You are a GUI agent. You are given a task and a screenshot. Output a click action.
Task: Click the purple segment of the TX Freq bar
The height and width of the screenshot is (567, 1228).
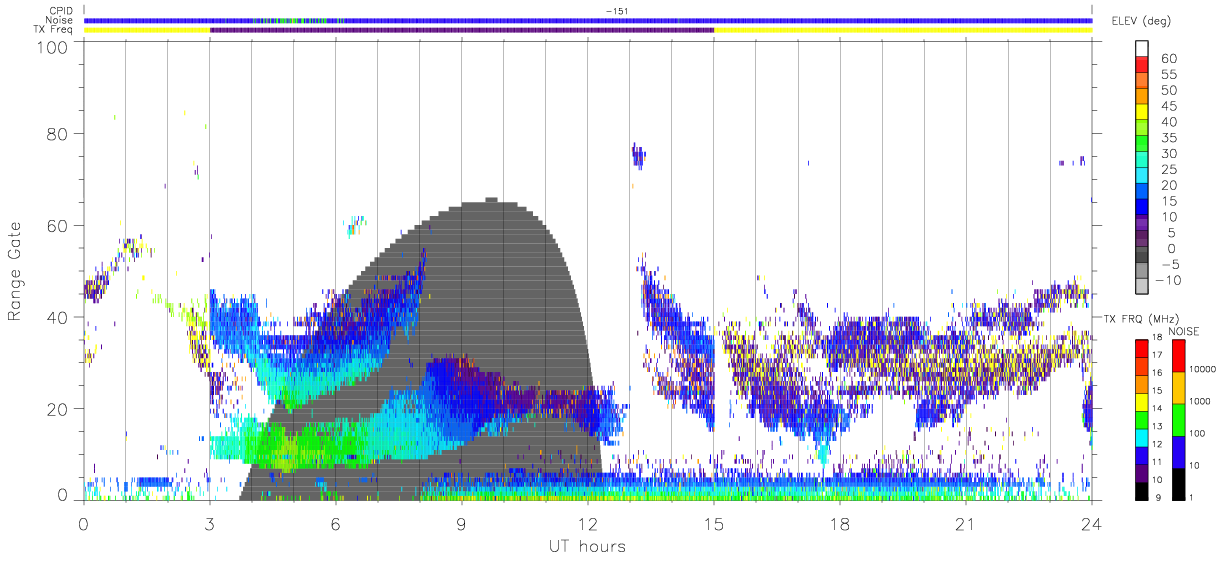coord(462,30)
